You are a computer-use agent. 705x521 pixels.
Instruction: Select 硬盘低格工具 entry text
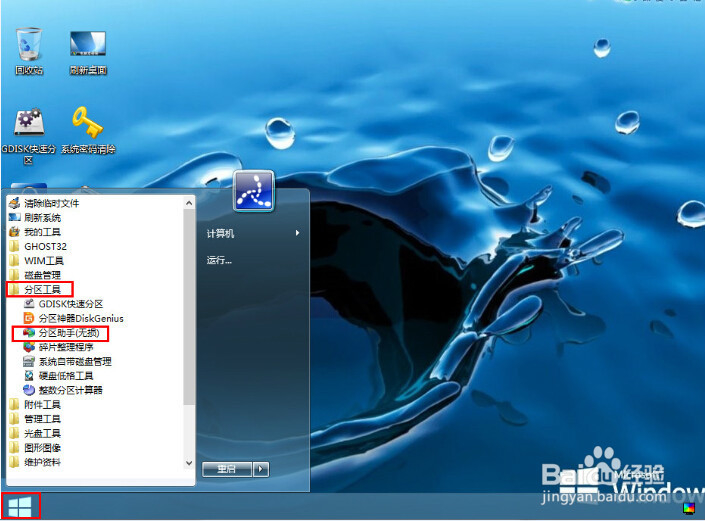tap(66, 376)
